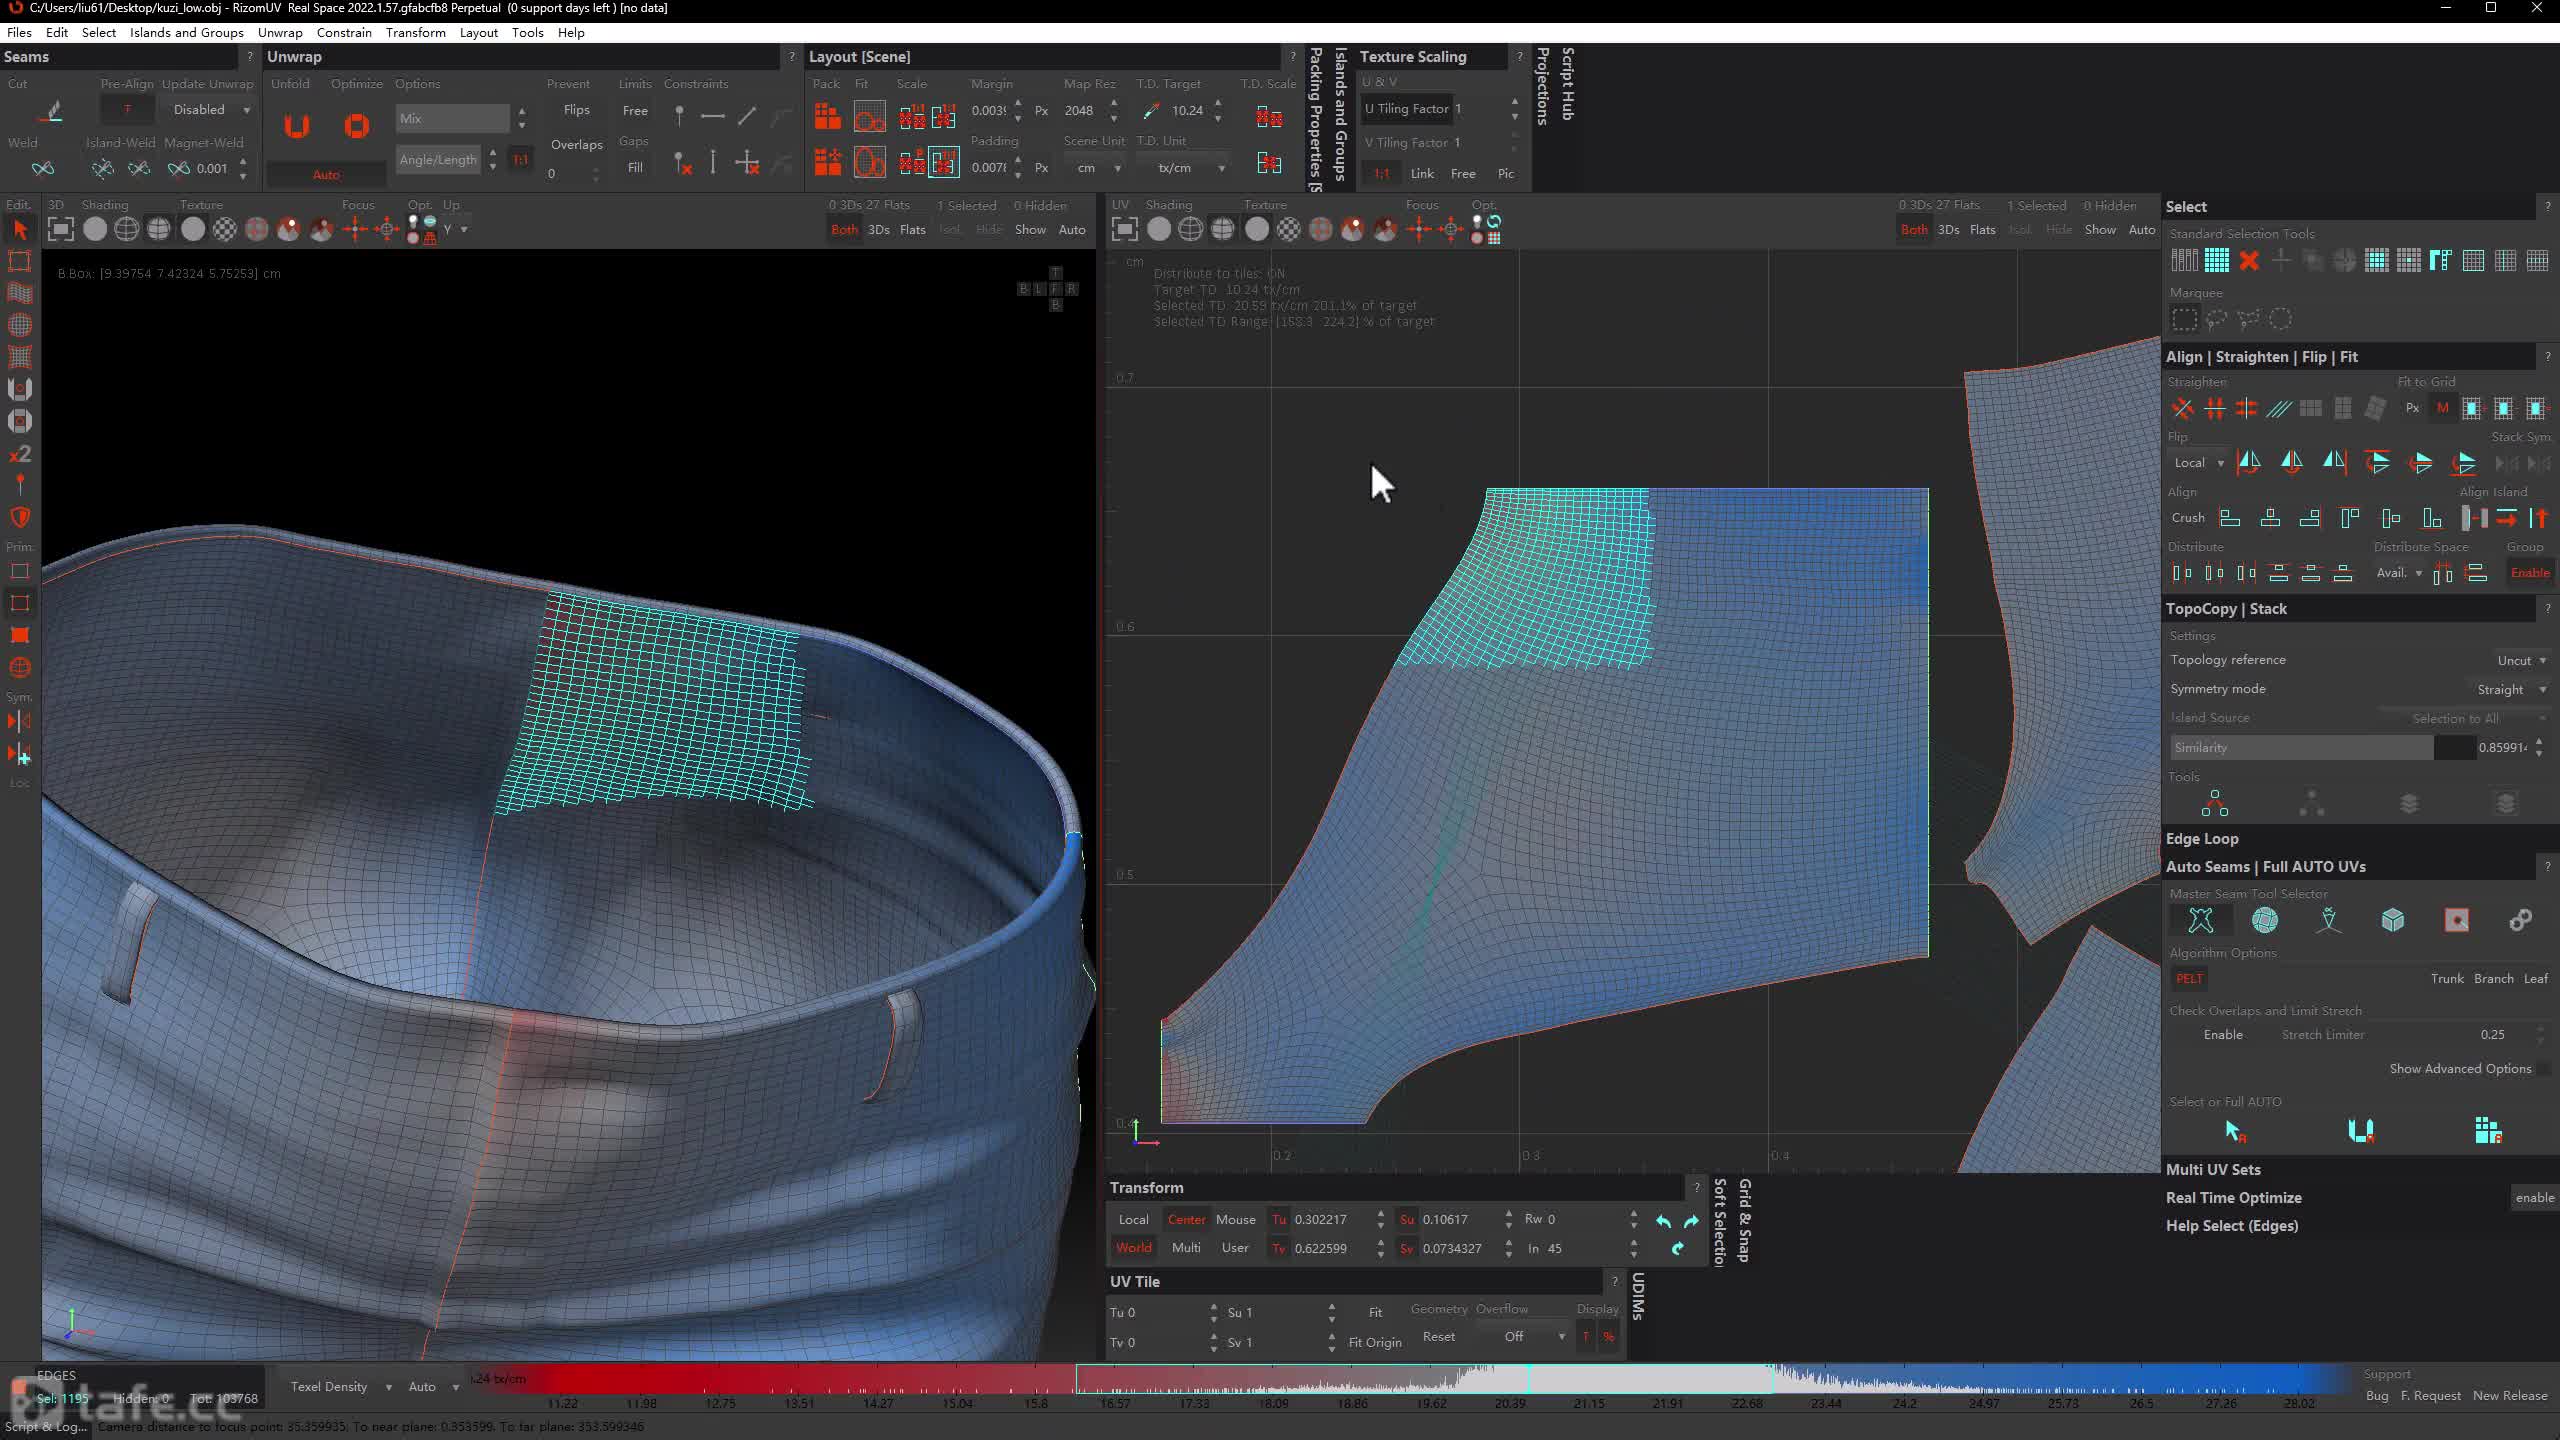Select the link/chain seam tool icon
This screenshot has height=1440, width=2560.
[x=2520, y=920]
